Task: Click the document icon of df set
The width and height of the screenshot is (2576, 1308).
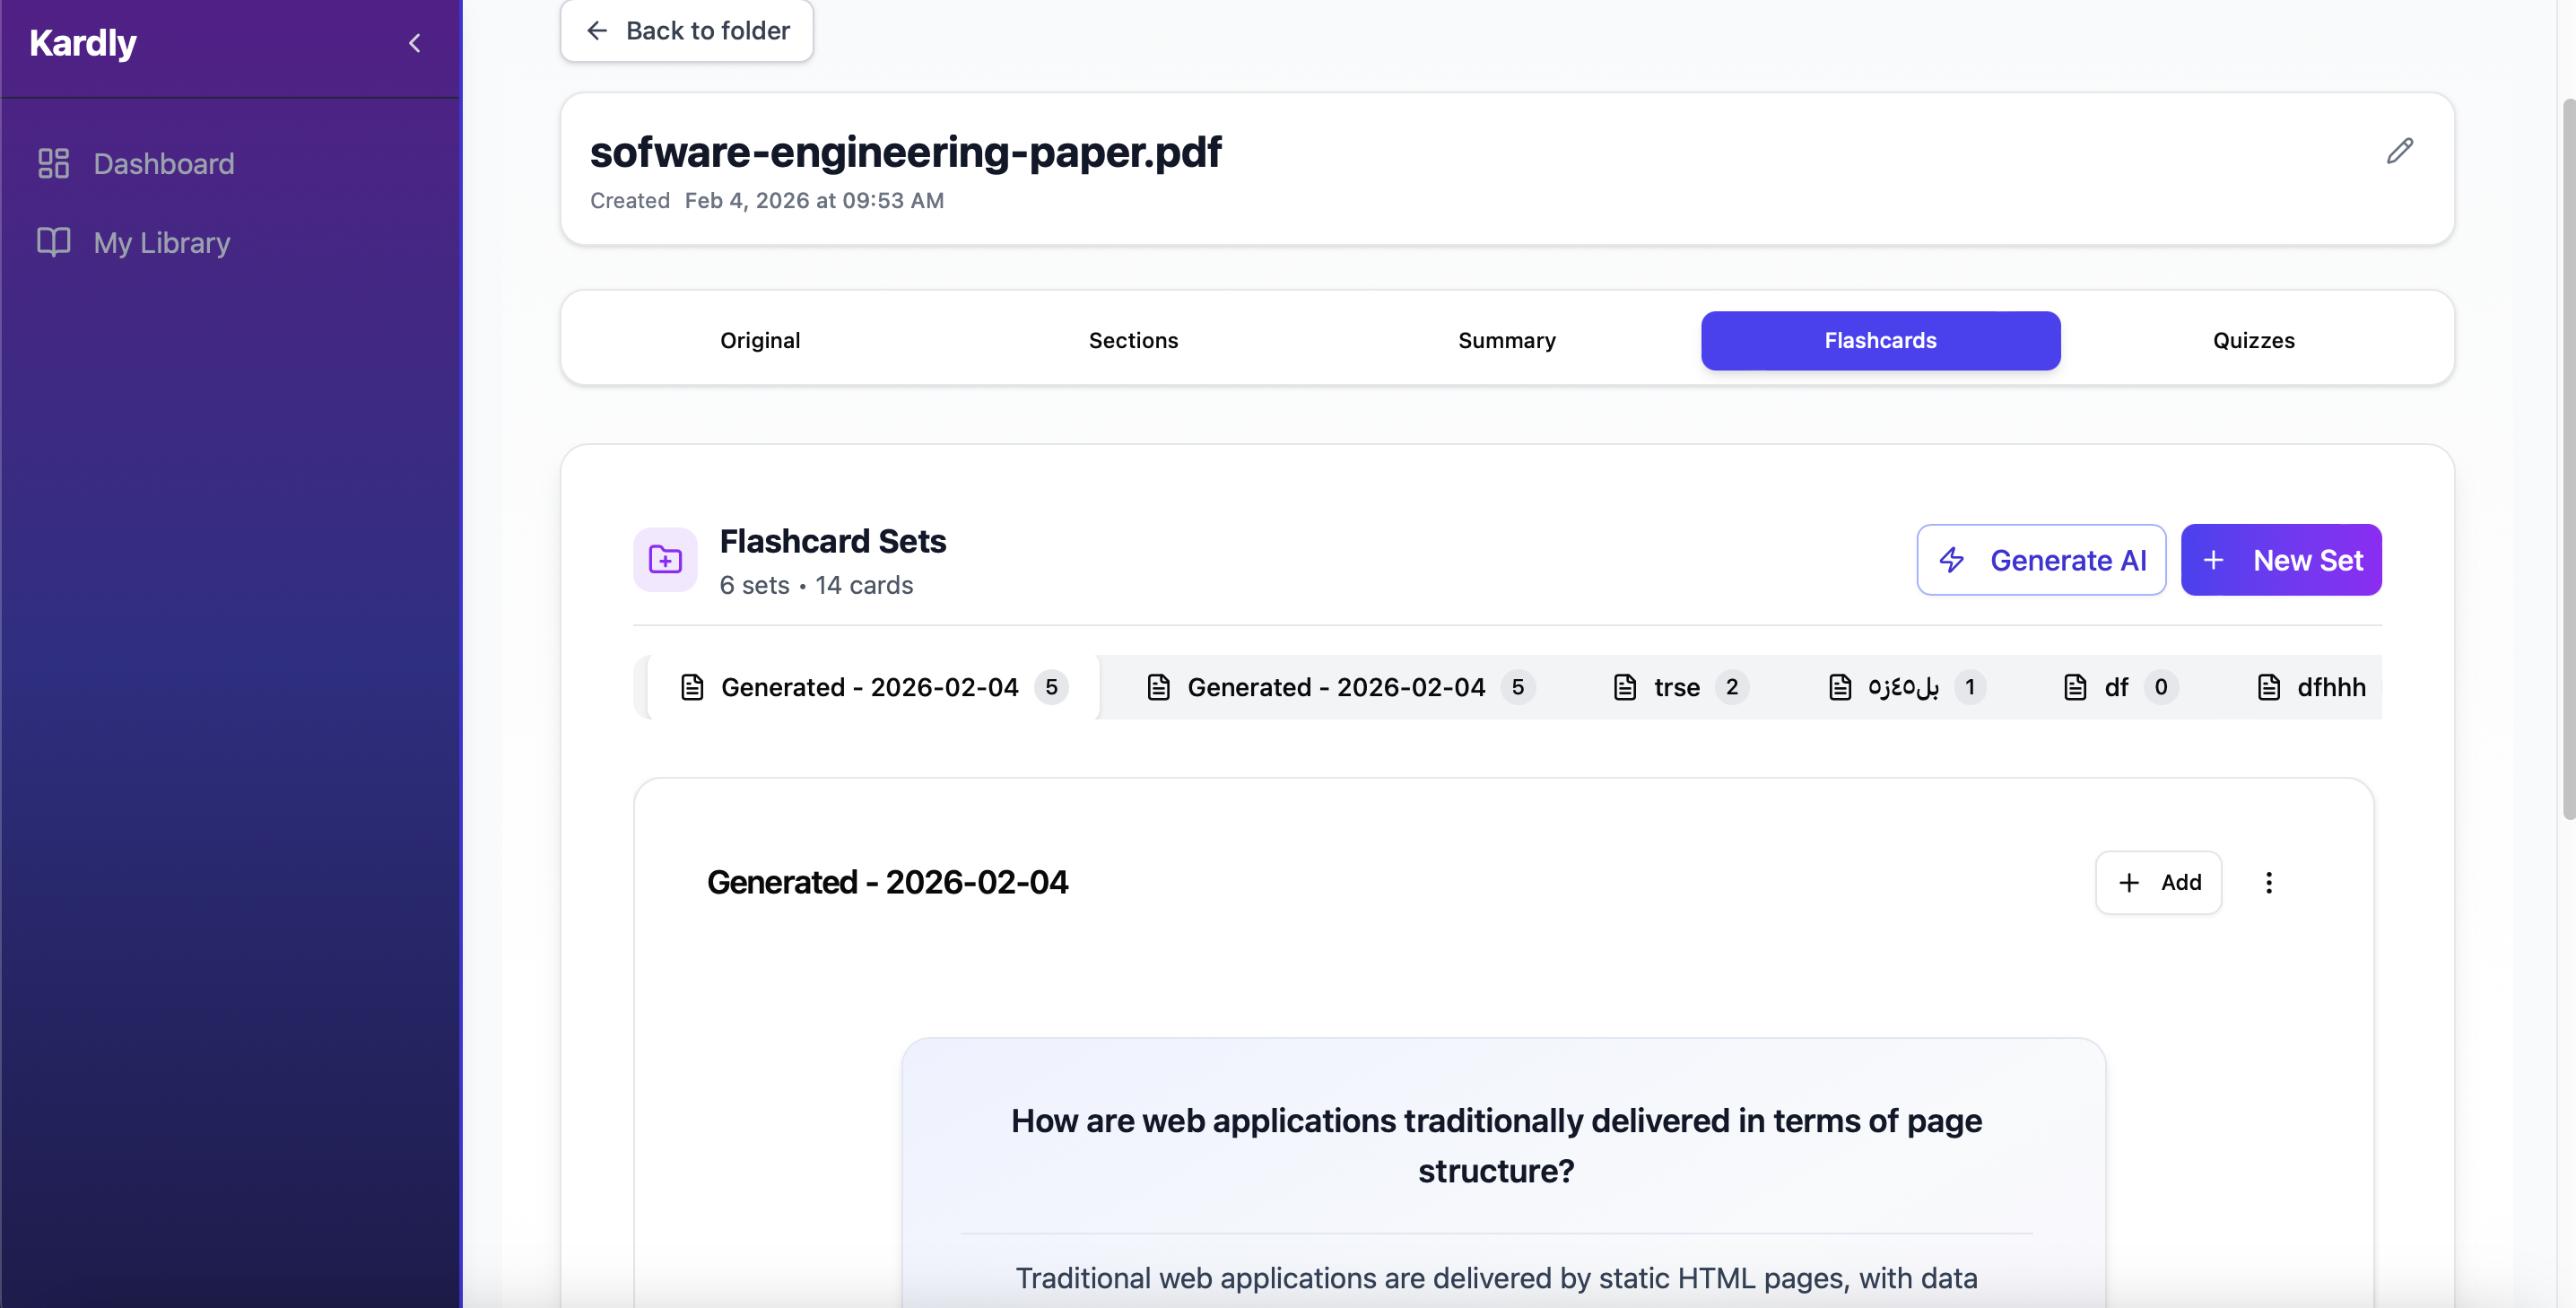Action: 2075,687
